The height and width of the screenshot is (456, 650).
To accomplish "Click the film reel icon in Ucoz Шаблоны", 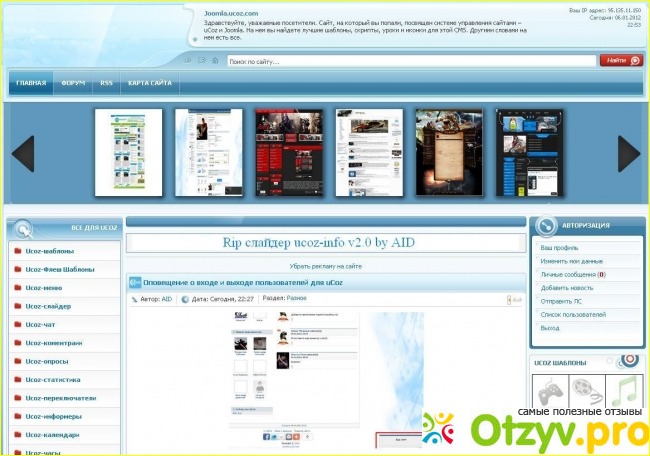I will point(586,391).
